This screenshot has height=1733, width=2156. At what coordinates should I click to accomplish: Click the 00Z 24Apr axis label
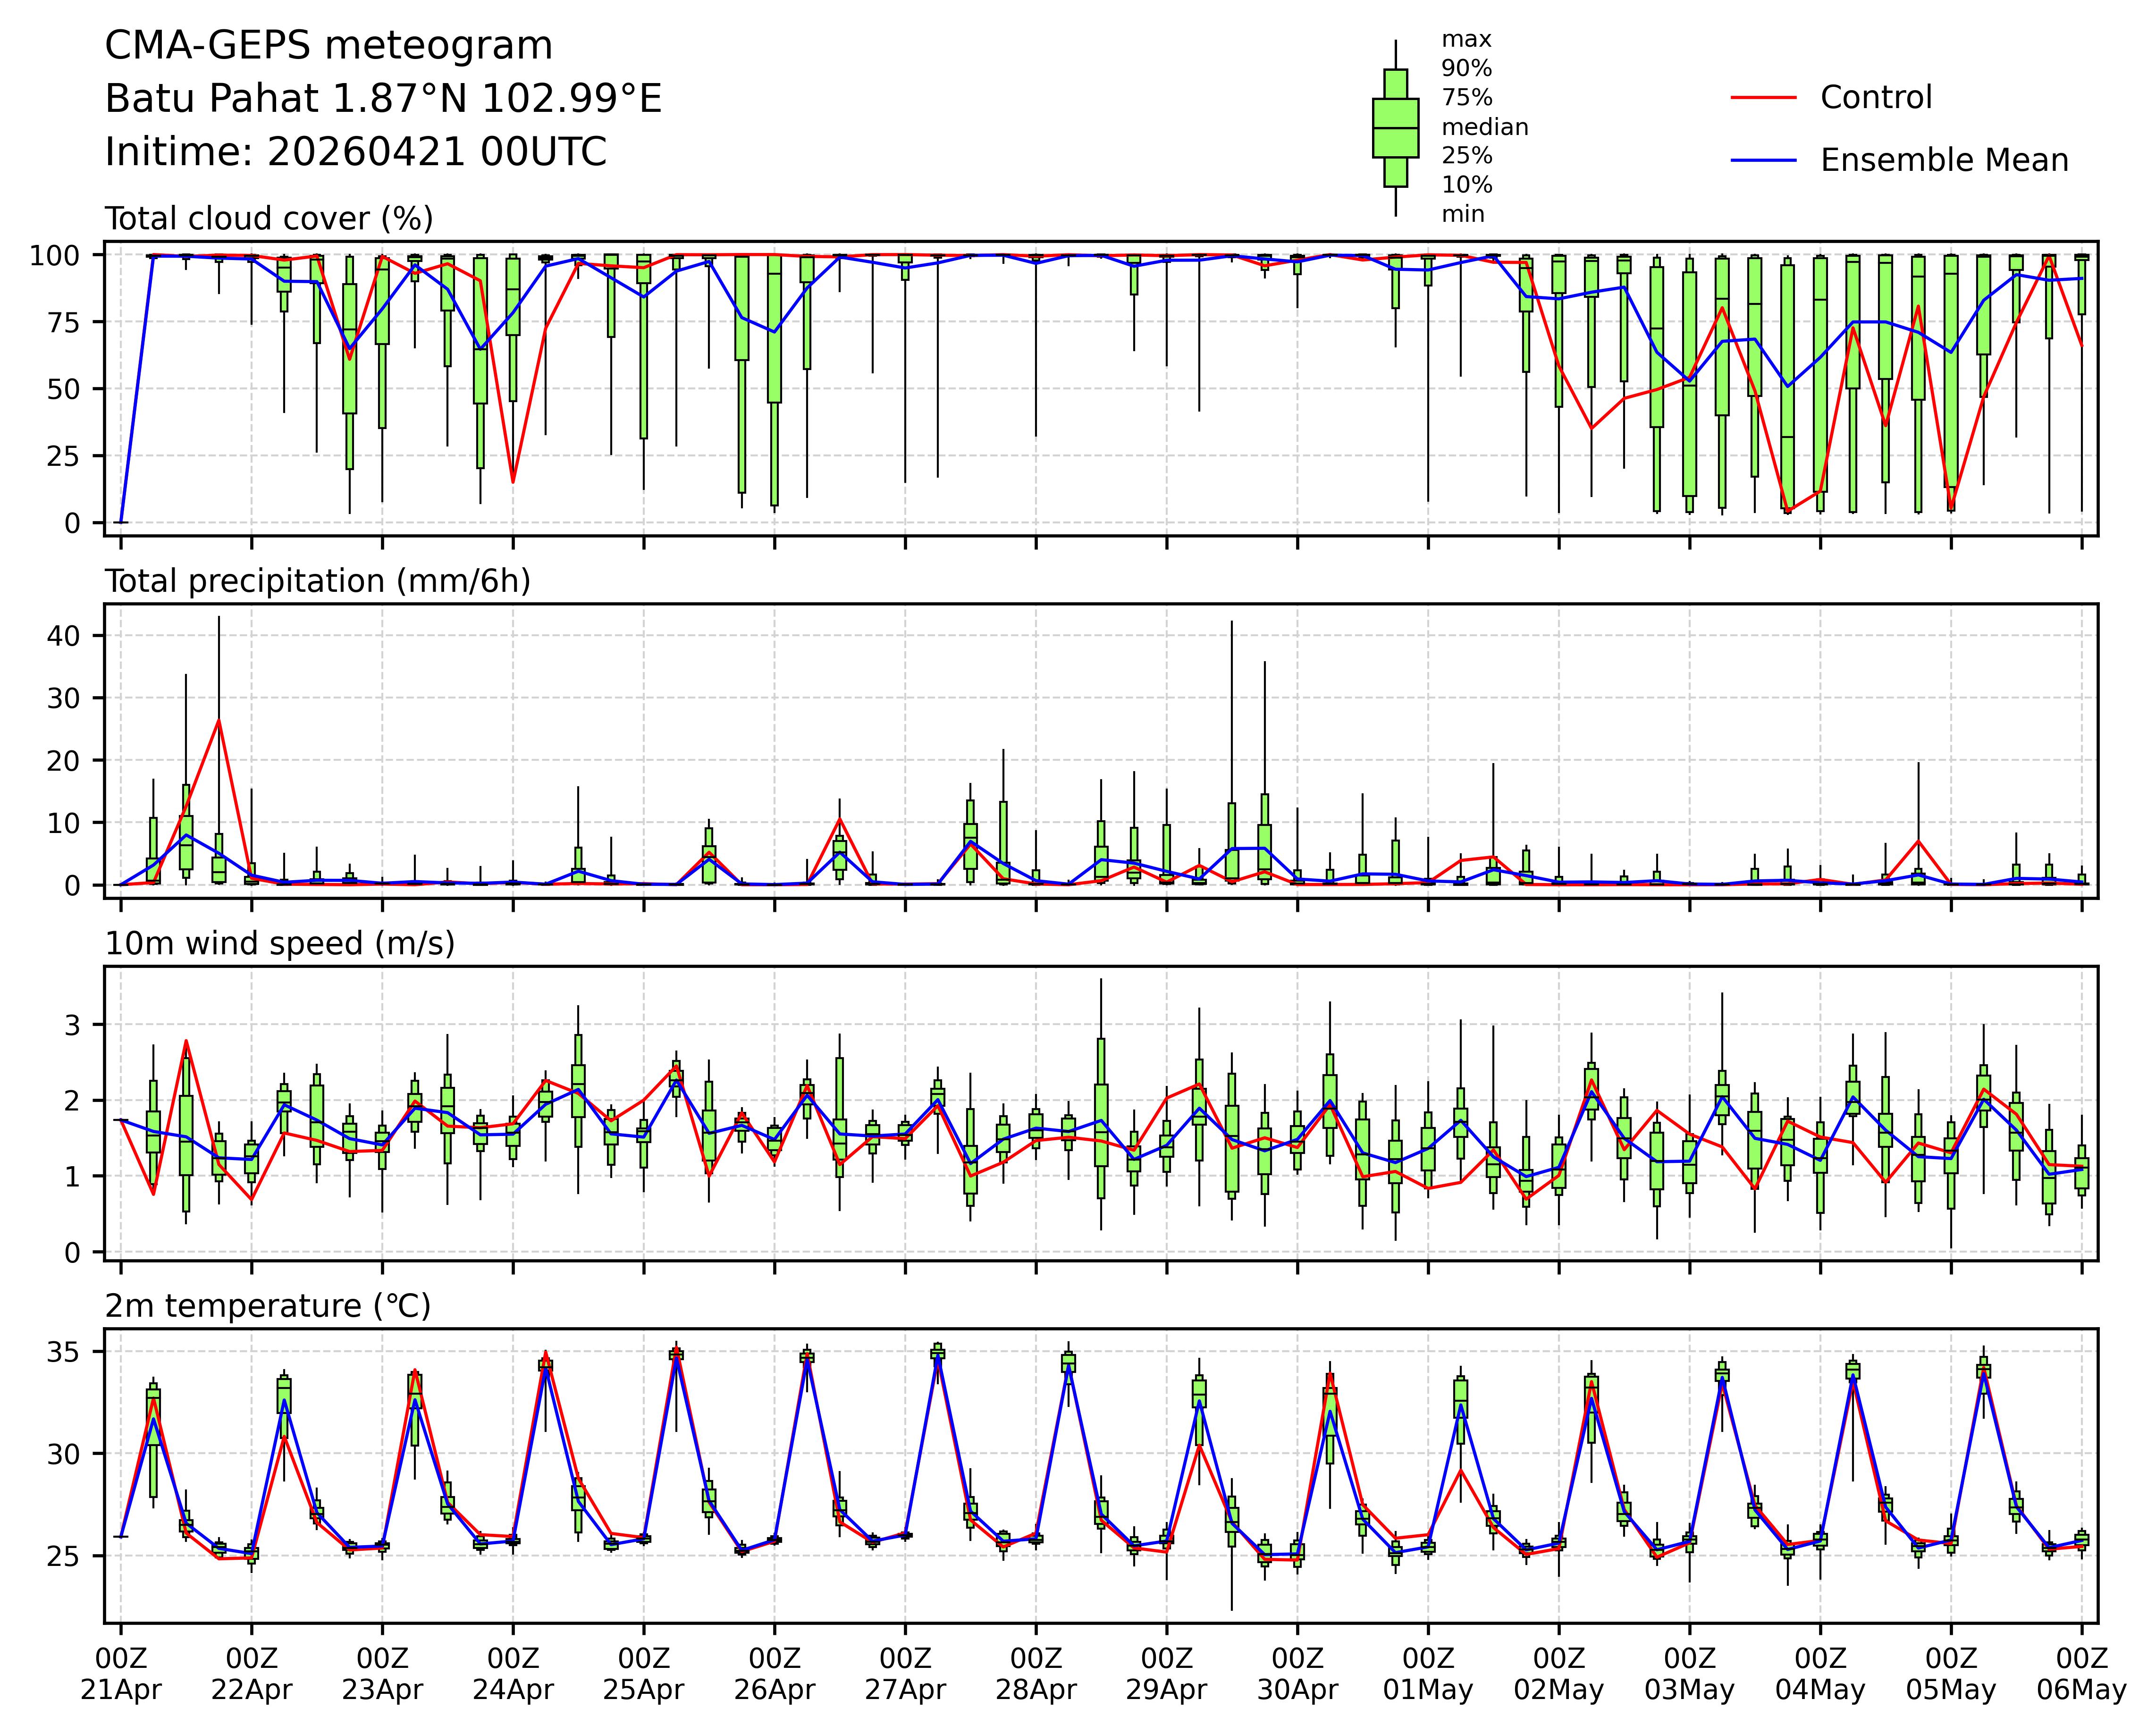pos(513,1675)
